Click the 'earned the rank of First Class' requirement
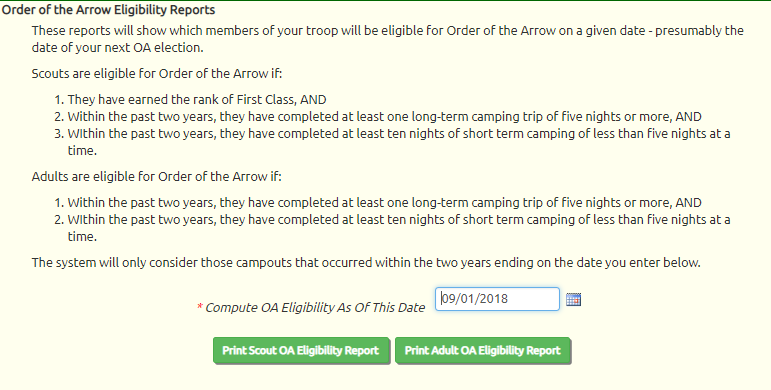This screenshot has width=771, height=390. coord(197,100)
